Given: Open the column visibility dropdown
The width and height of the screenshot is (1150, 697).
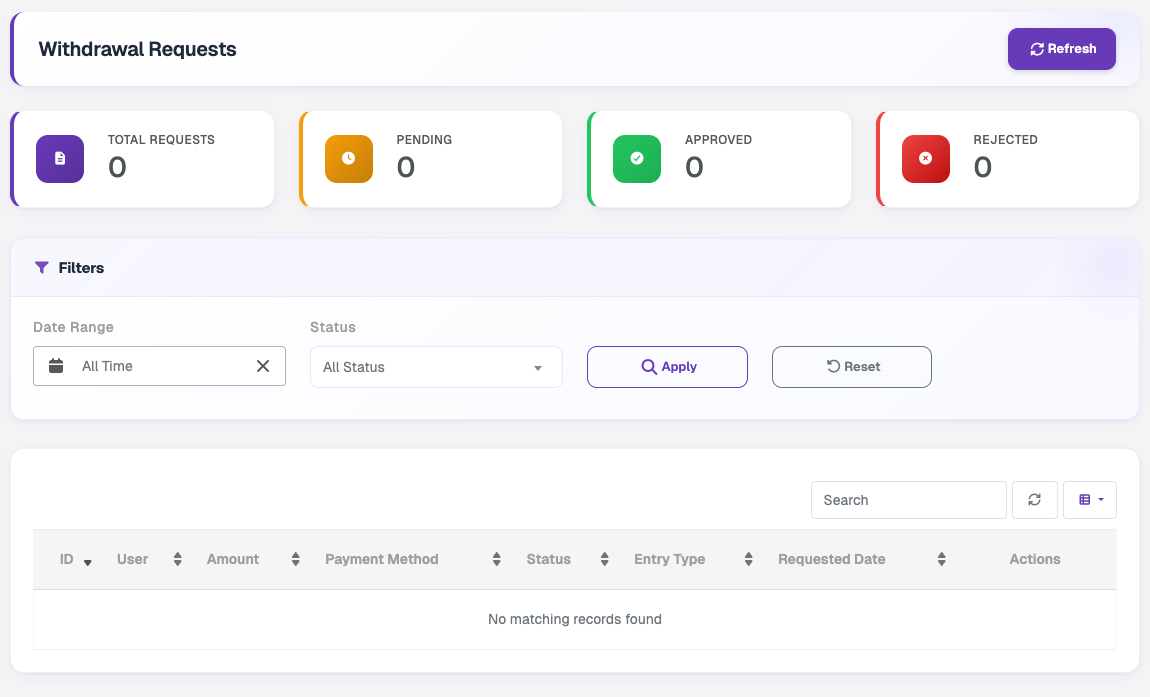Looking at the screenshot, I should coord(1090,500).
